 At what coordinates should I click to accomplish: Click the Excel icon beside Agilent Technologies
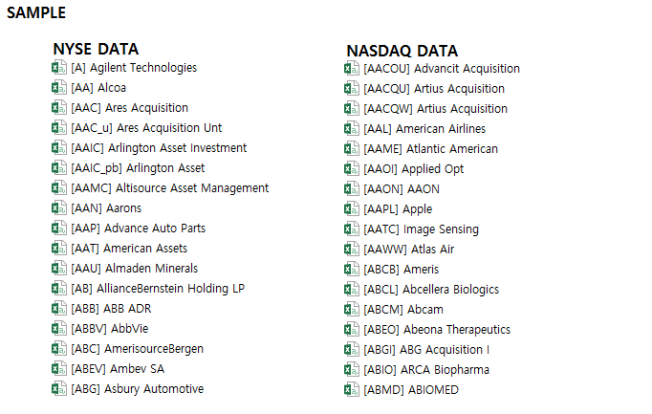[58, 68]
